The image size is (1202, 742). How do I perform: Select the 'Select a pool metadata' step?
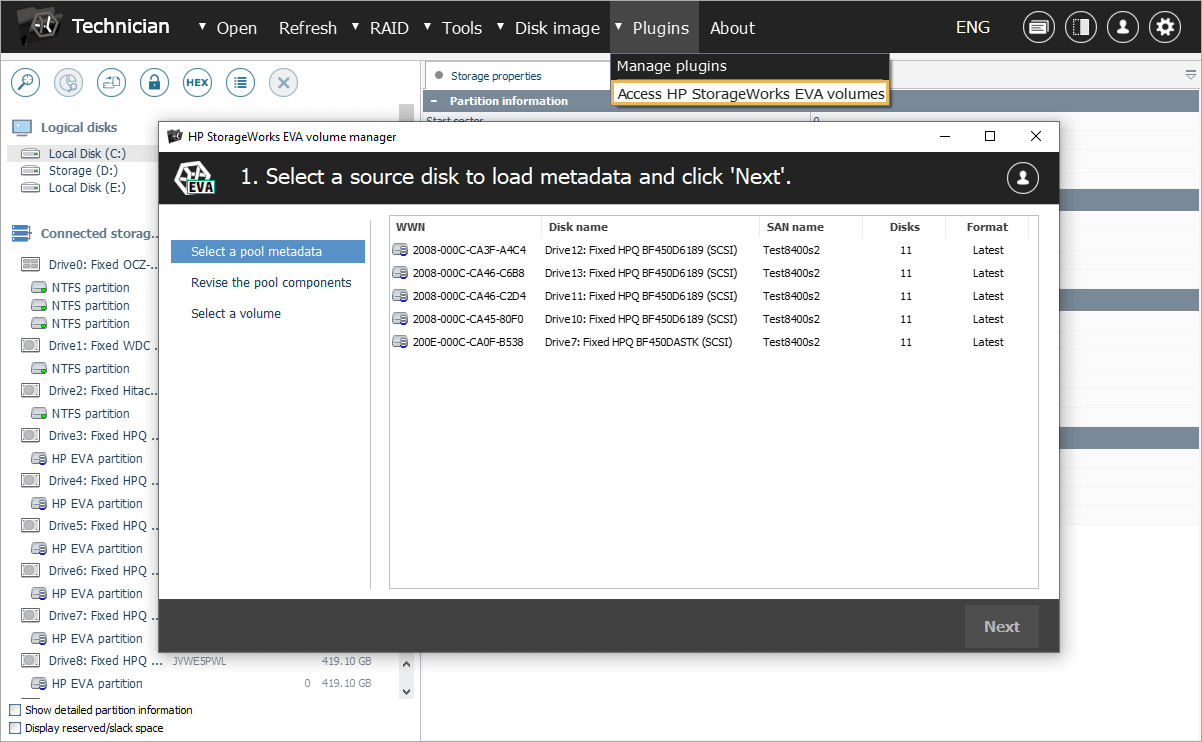pyautogui.click(x=268, y=252)
